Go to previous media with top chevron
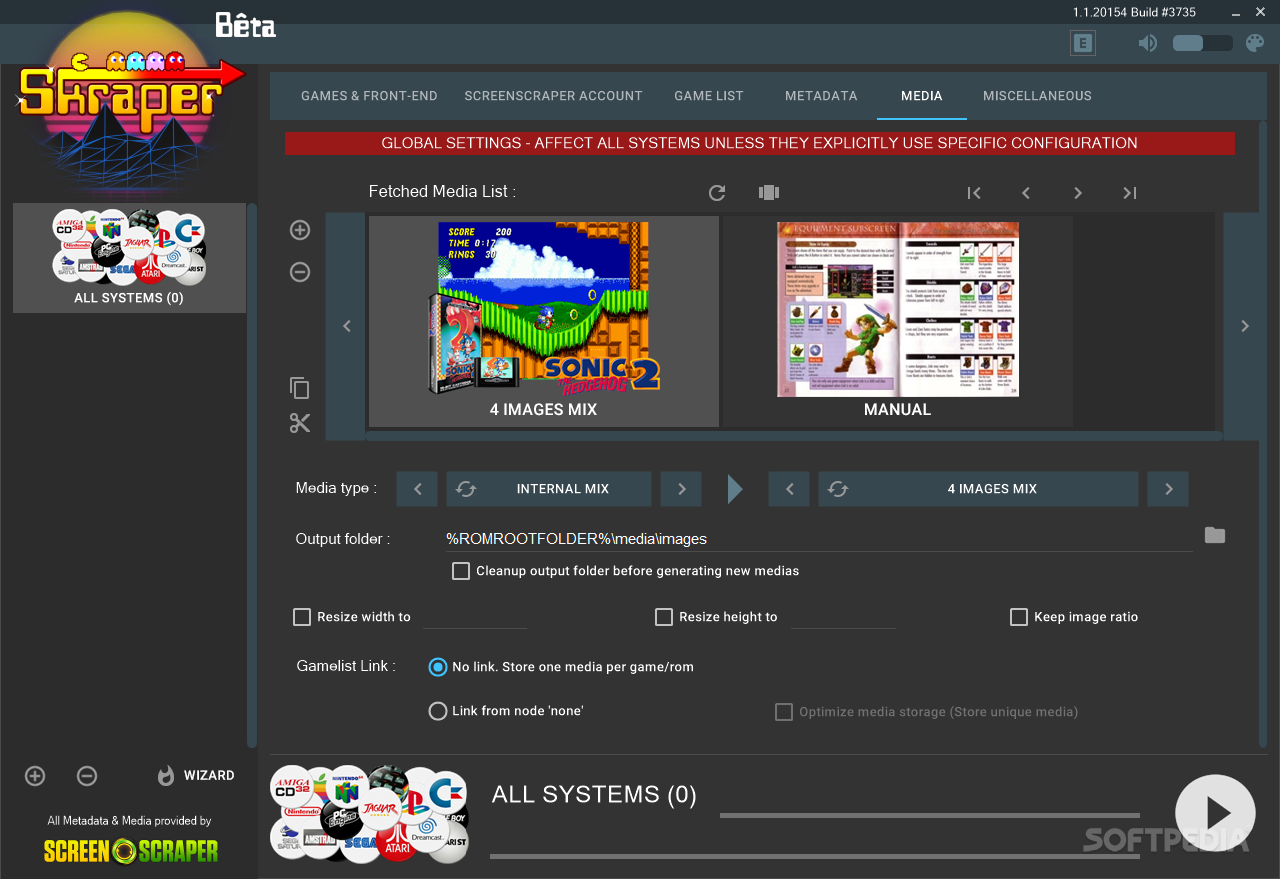Viewport: 1280px width, 879px height. click(x=1026, y=193)
